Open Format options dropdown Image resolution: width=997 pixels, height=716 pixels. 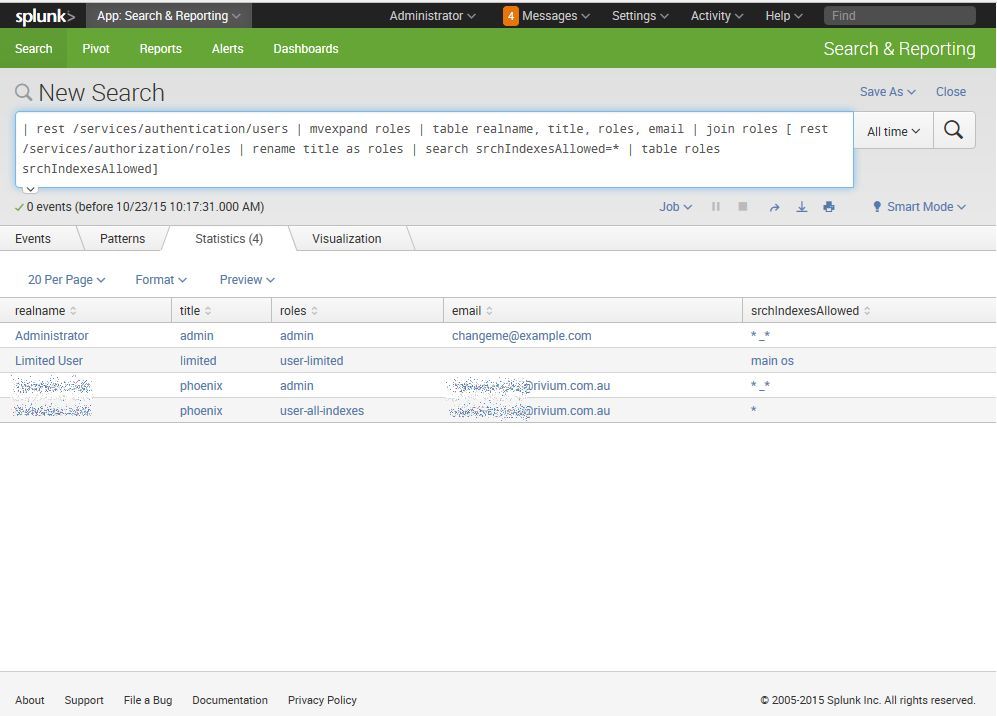tap(161, 280)
